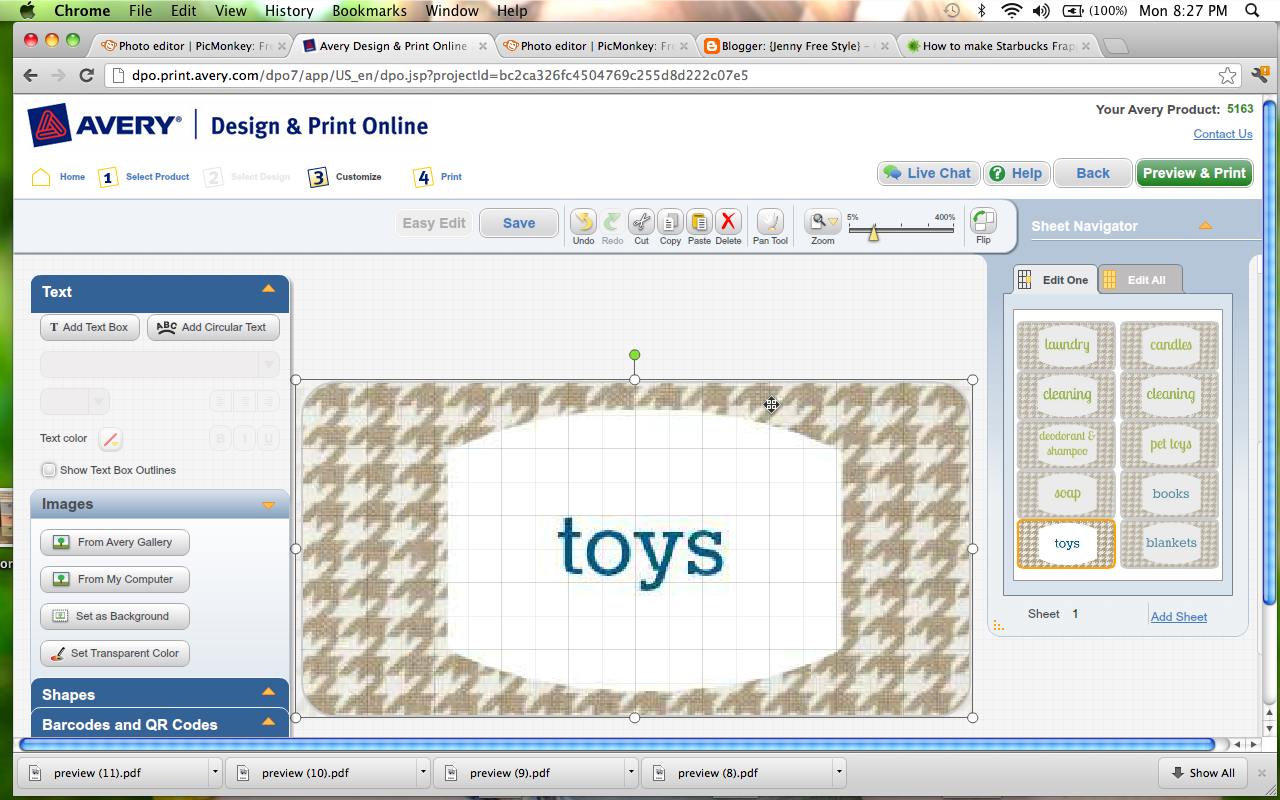
Task: Open the Bookmarks menu
Action: [369, 11]
